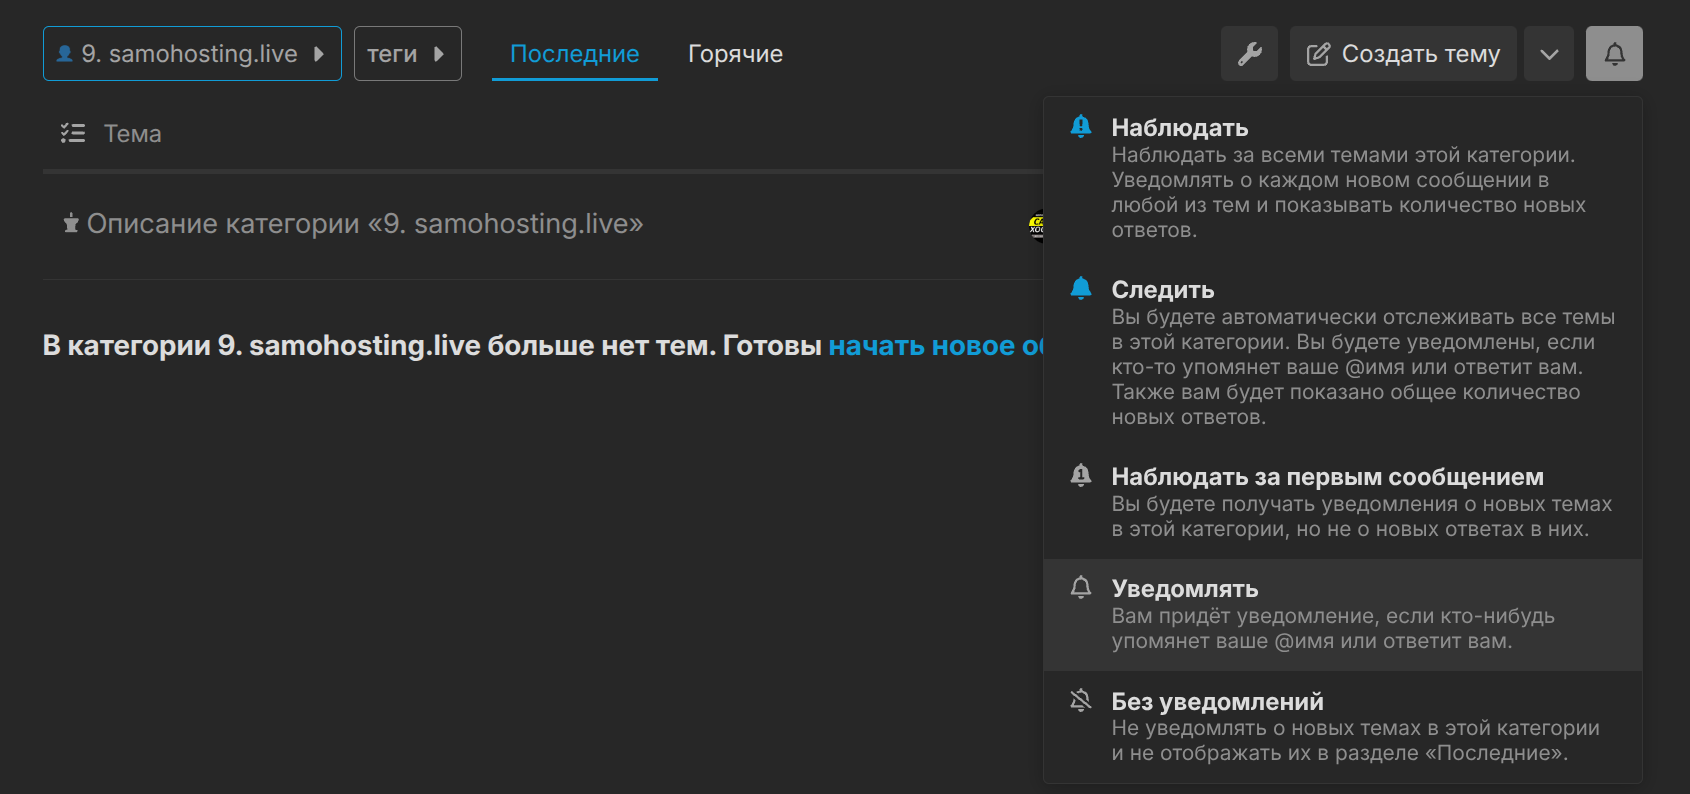This screenshot has width=1690, height=794.
Task: Click the bulk select icon beside Тема
Action: (73, 133)
